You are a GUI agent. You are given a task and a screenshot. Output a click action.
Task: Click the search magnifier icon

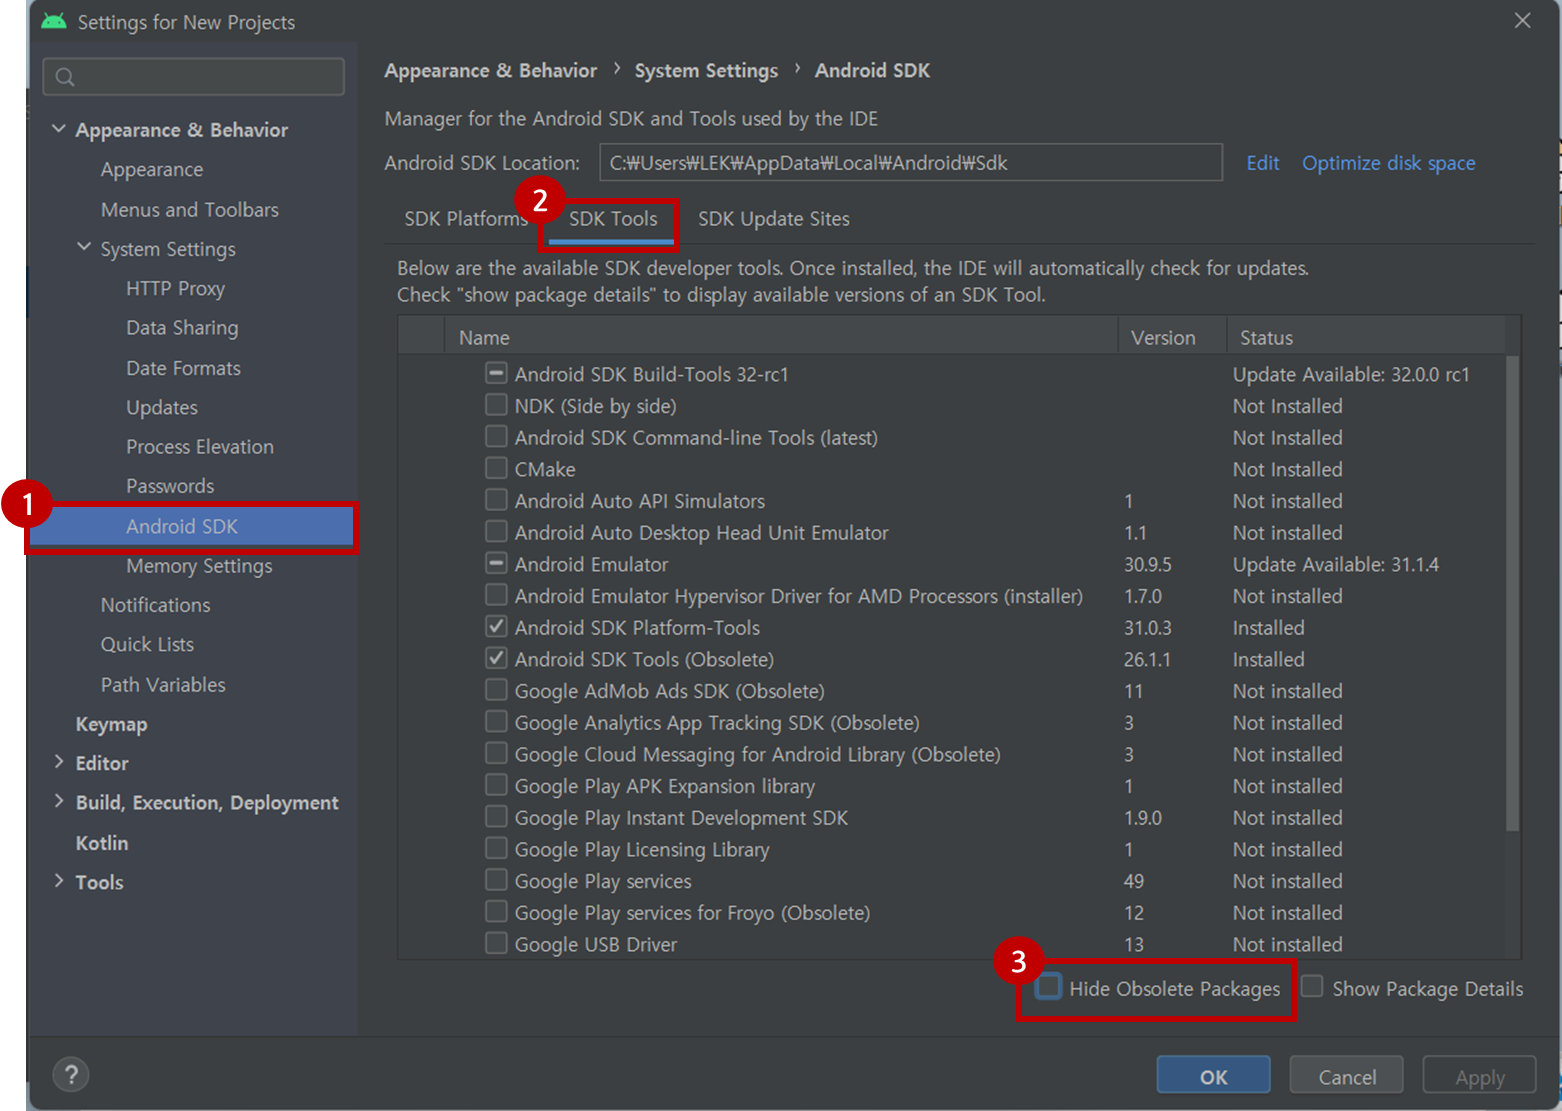(x=65, y=77)
